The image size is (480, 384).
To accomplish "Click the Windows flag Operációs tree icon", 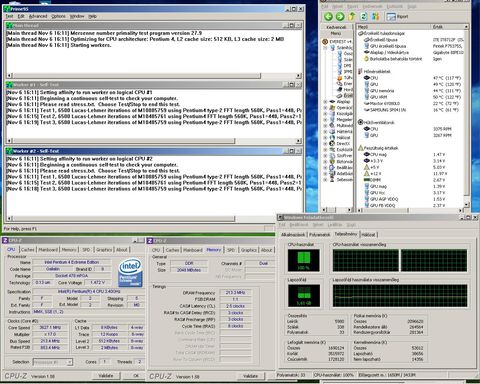I will coord(332,108).
